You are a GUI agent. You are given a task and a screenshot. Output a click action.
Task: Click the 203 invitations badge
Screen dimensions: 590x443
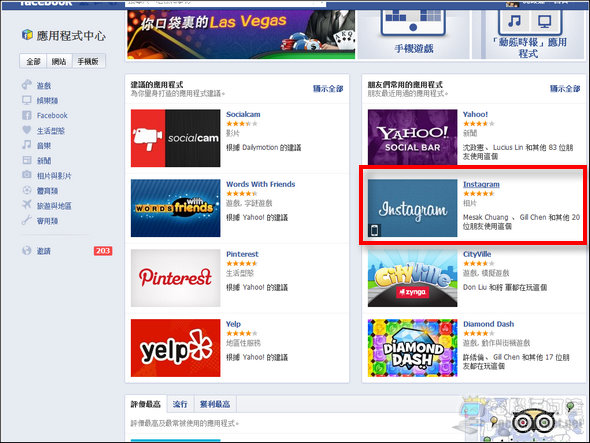[103, 251]
